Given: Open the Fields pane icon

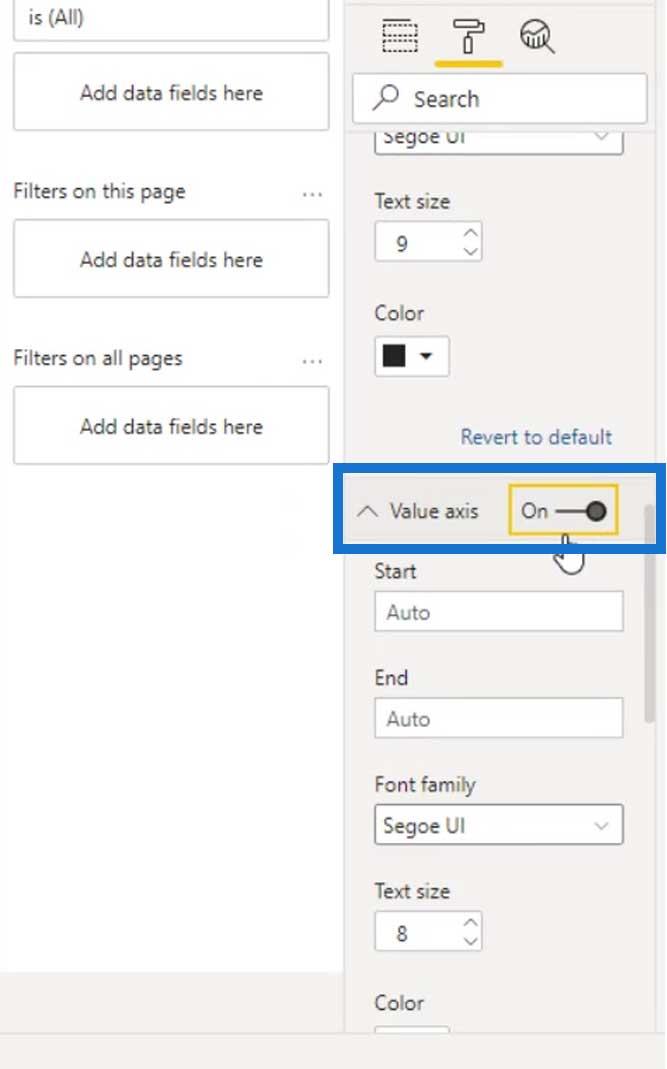Looking at the screenshot, I should click(400, 36).
